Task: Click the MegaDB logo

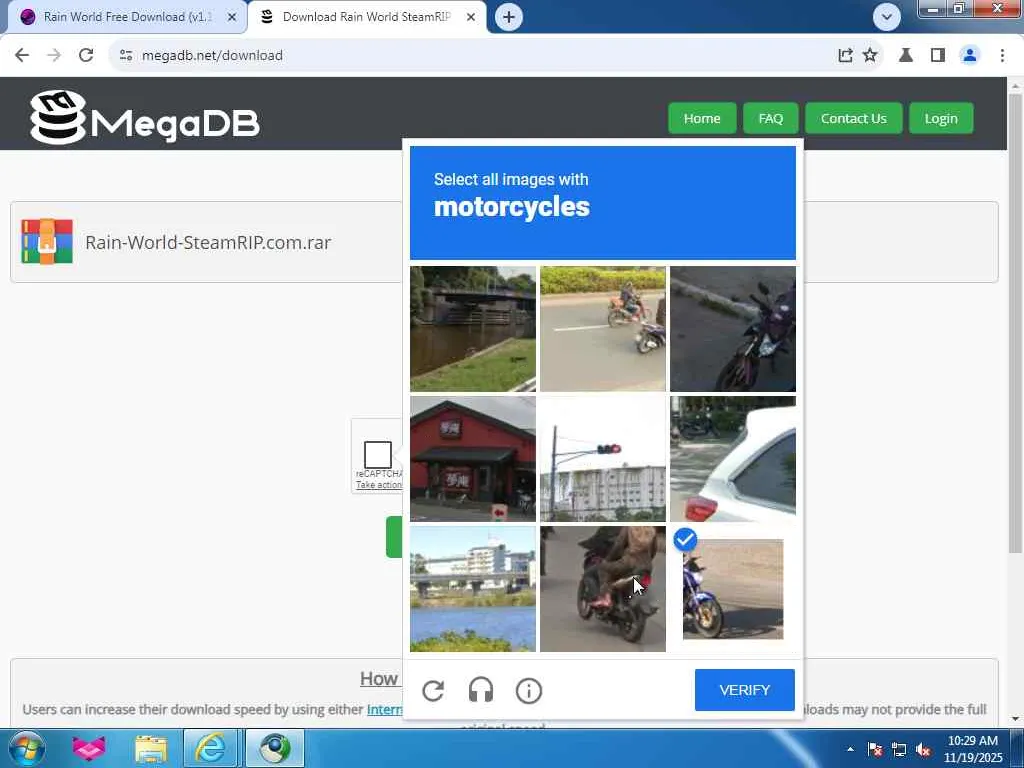Action: (x=144, y=118)
